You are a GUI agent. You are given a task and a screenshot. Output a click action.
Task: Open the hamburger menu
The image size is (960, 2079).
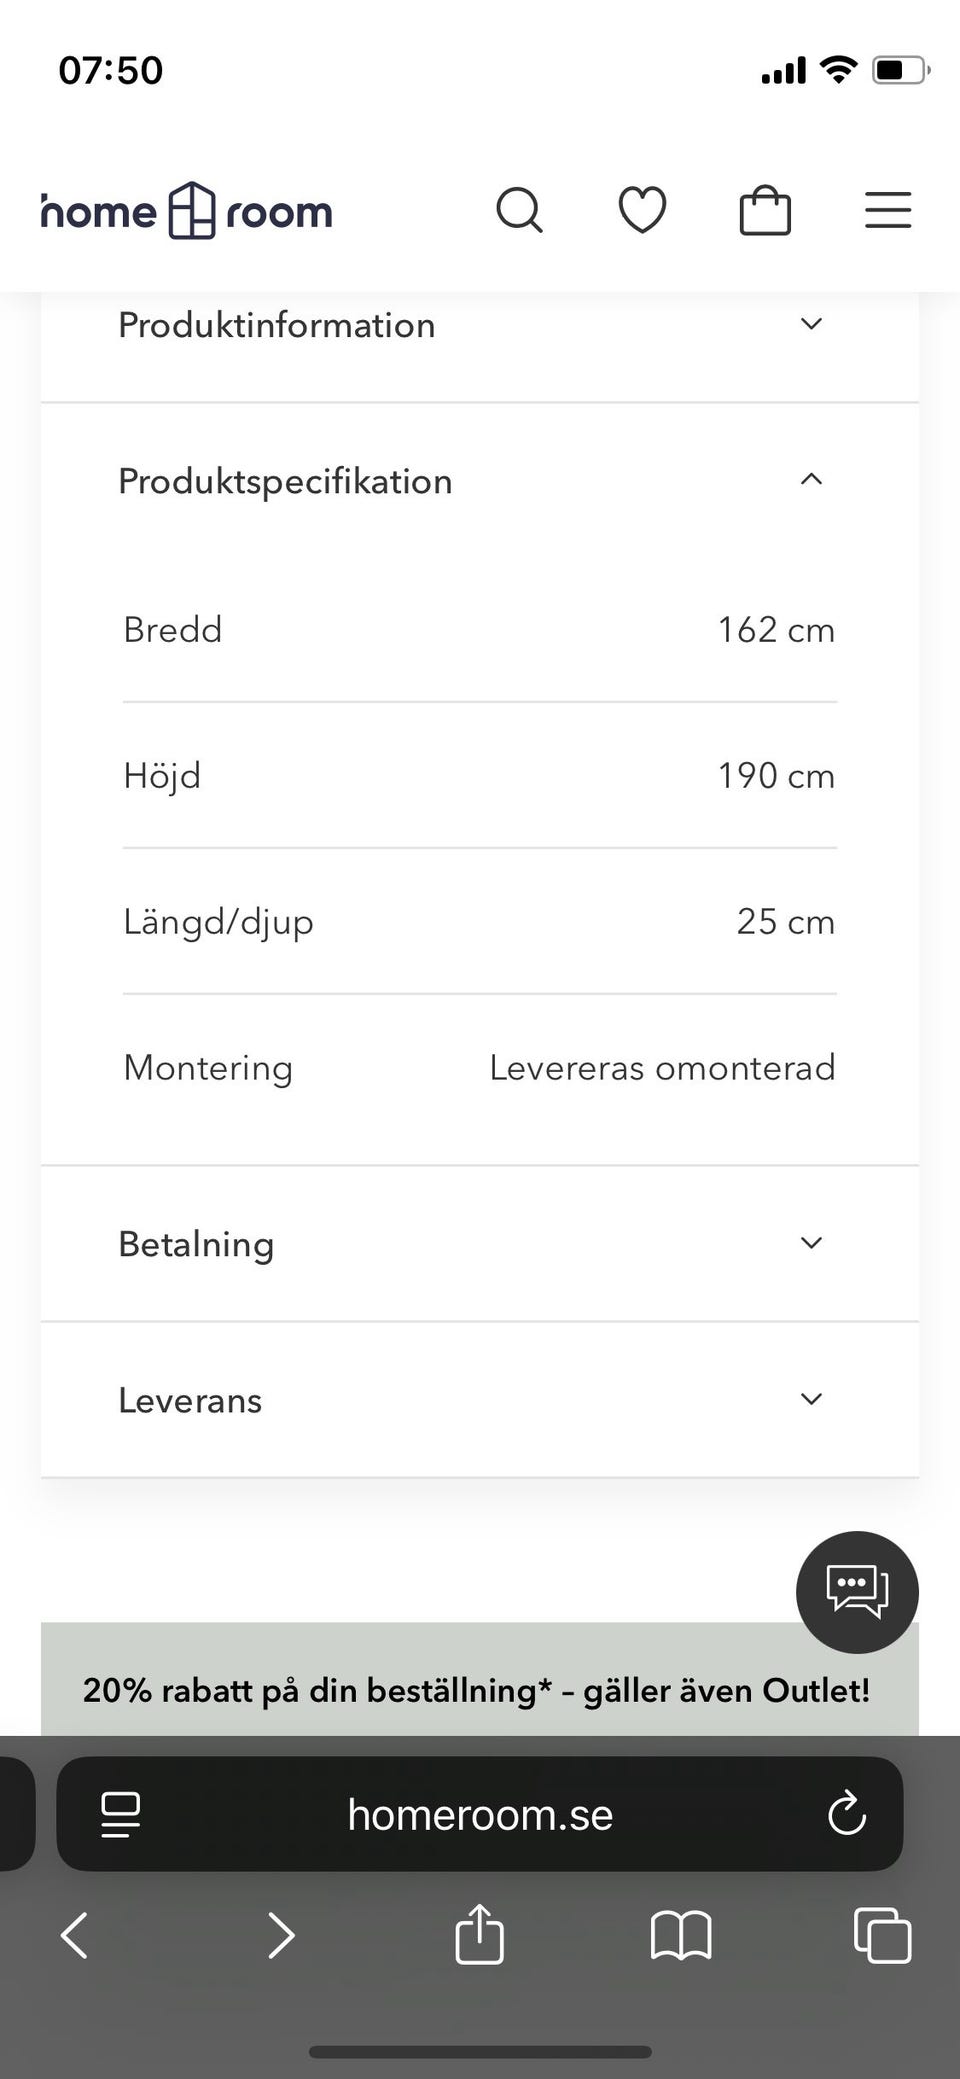click(887, 211)
